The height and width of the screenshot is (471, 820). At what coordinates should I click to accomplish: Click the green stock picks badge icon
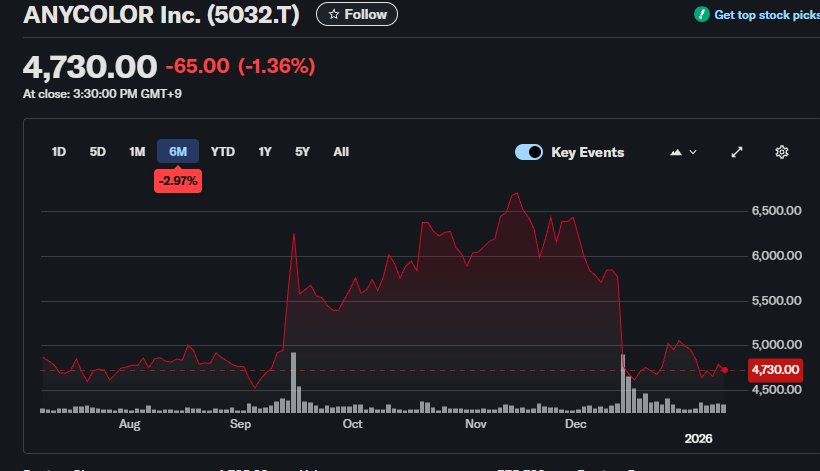(x=701, y=15)
